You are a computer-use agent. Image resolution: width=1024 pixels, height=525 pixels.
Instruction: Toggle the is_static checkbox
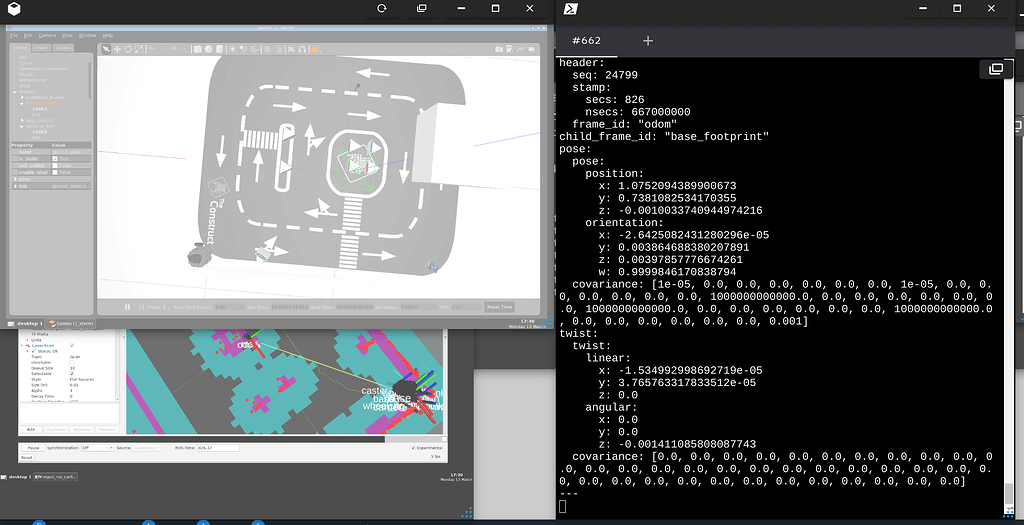point(54,159)
